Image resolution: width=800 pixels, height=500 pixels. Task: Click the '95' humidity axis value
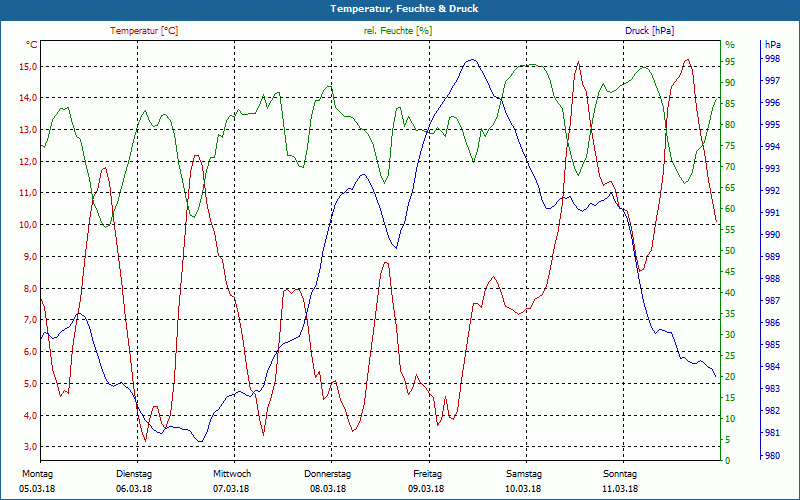pos(730,62)
